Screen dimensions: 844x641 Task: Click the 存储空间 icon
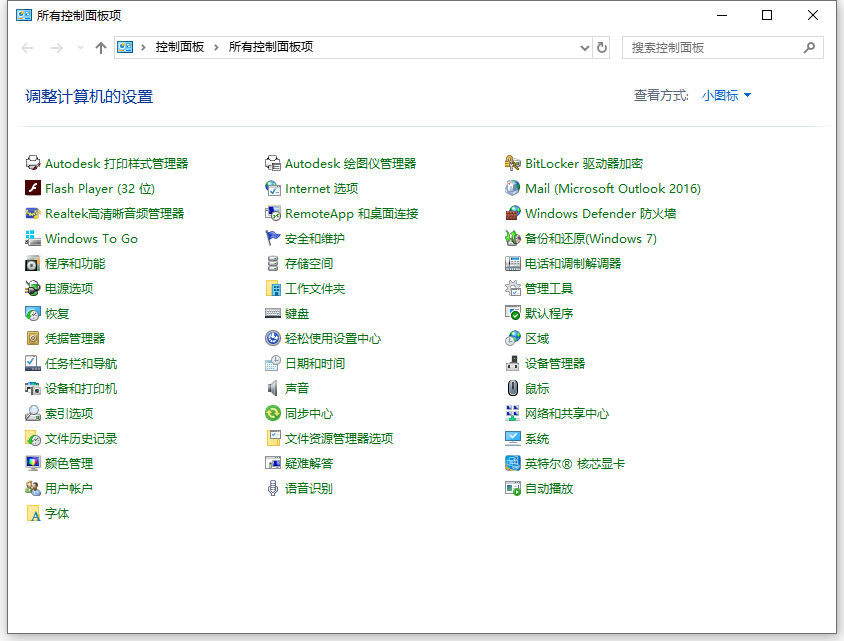(273, 264)
